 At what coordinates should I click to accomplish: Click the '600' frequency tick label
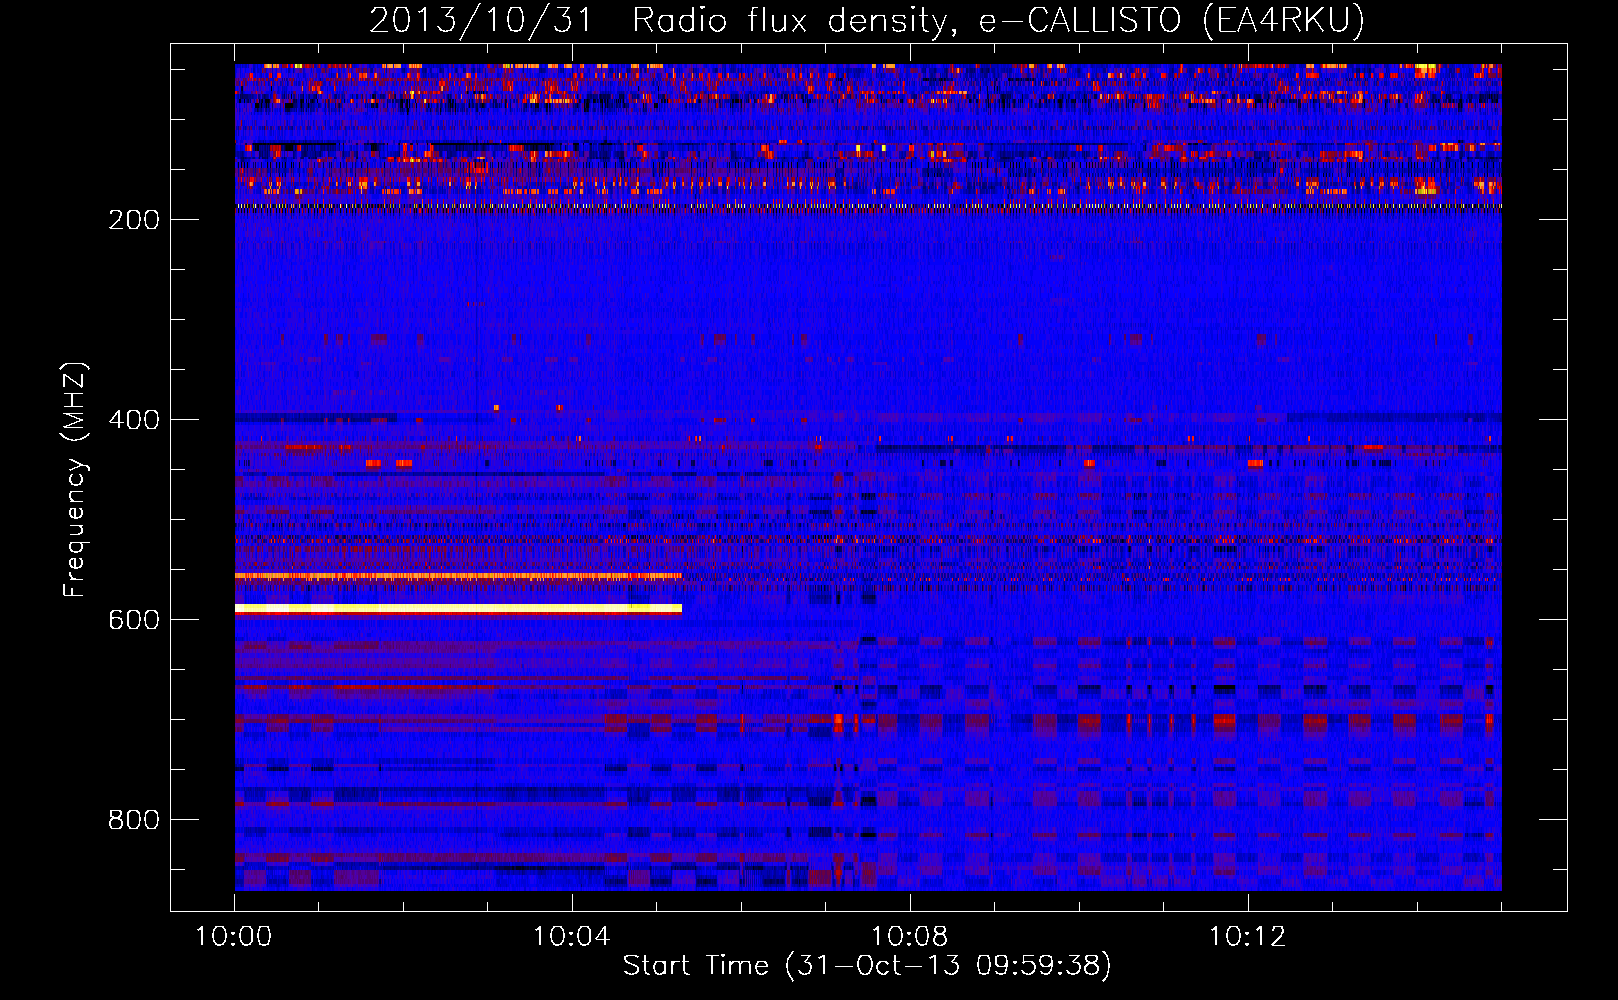pyautogui.click(x=134, y=620)
